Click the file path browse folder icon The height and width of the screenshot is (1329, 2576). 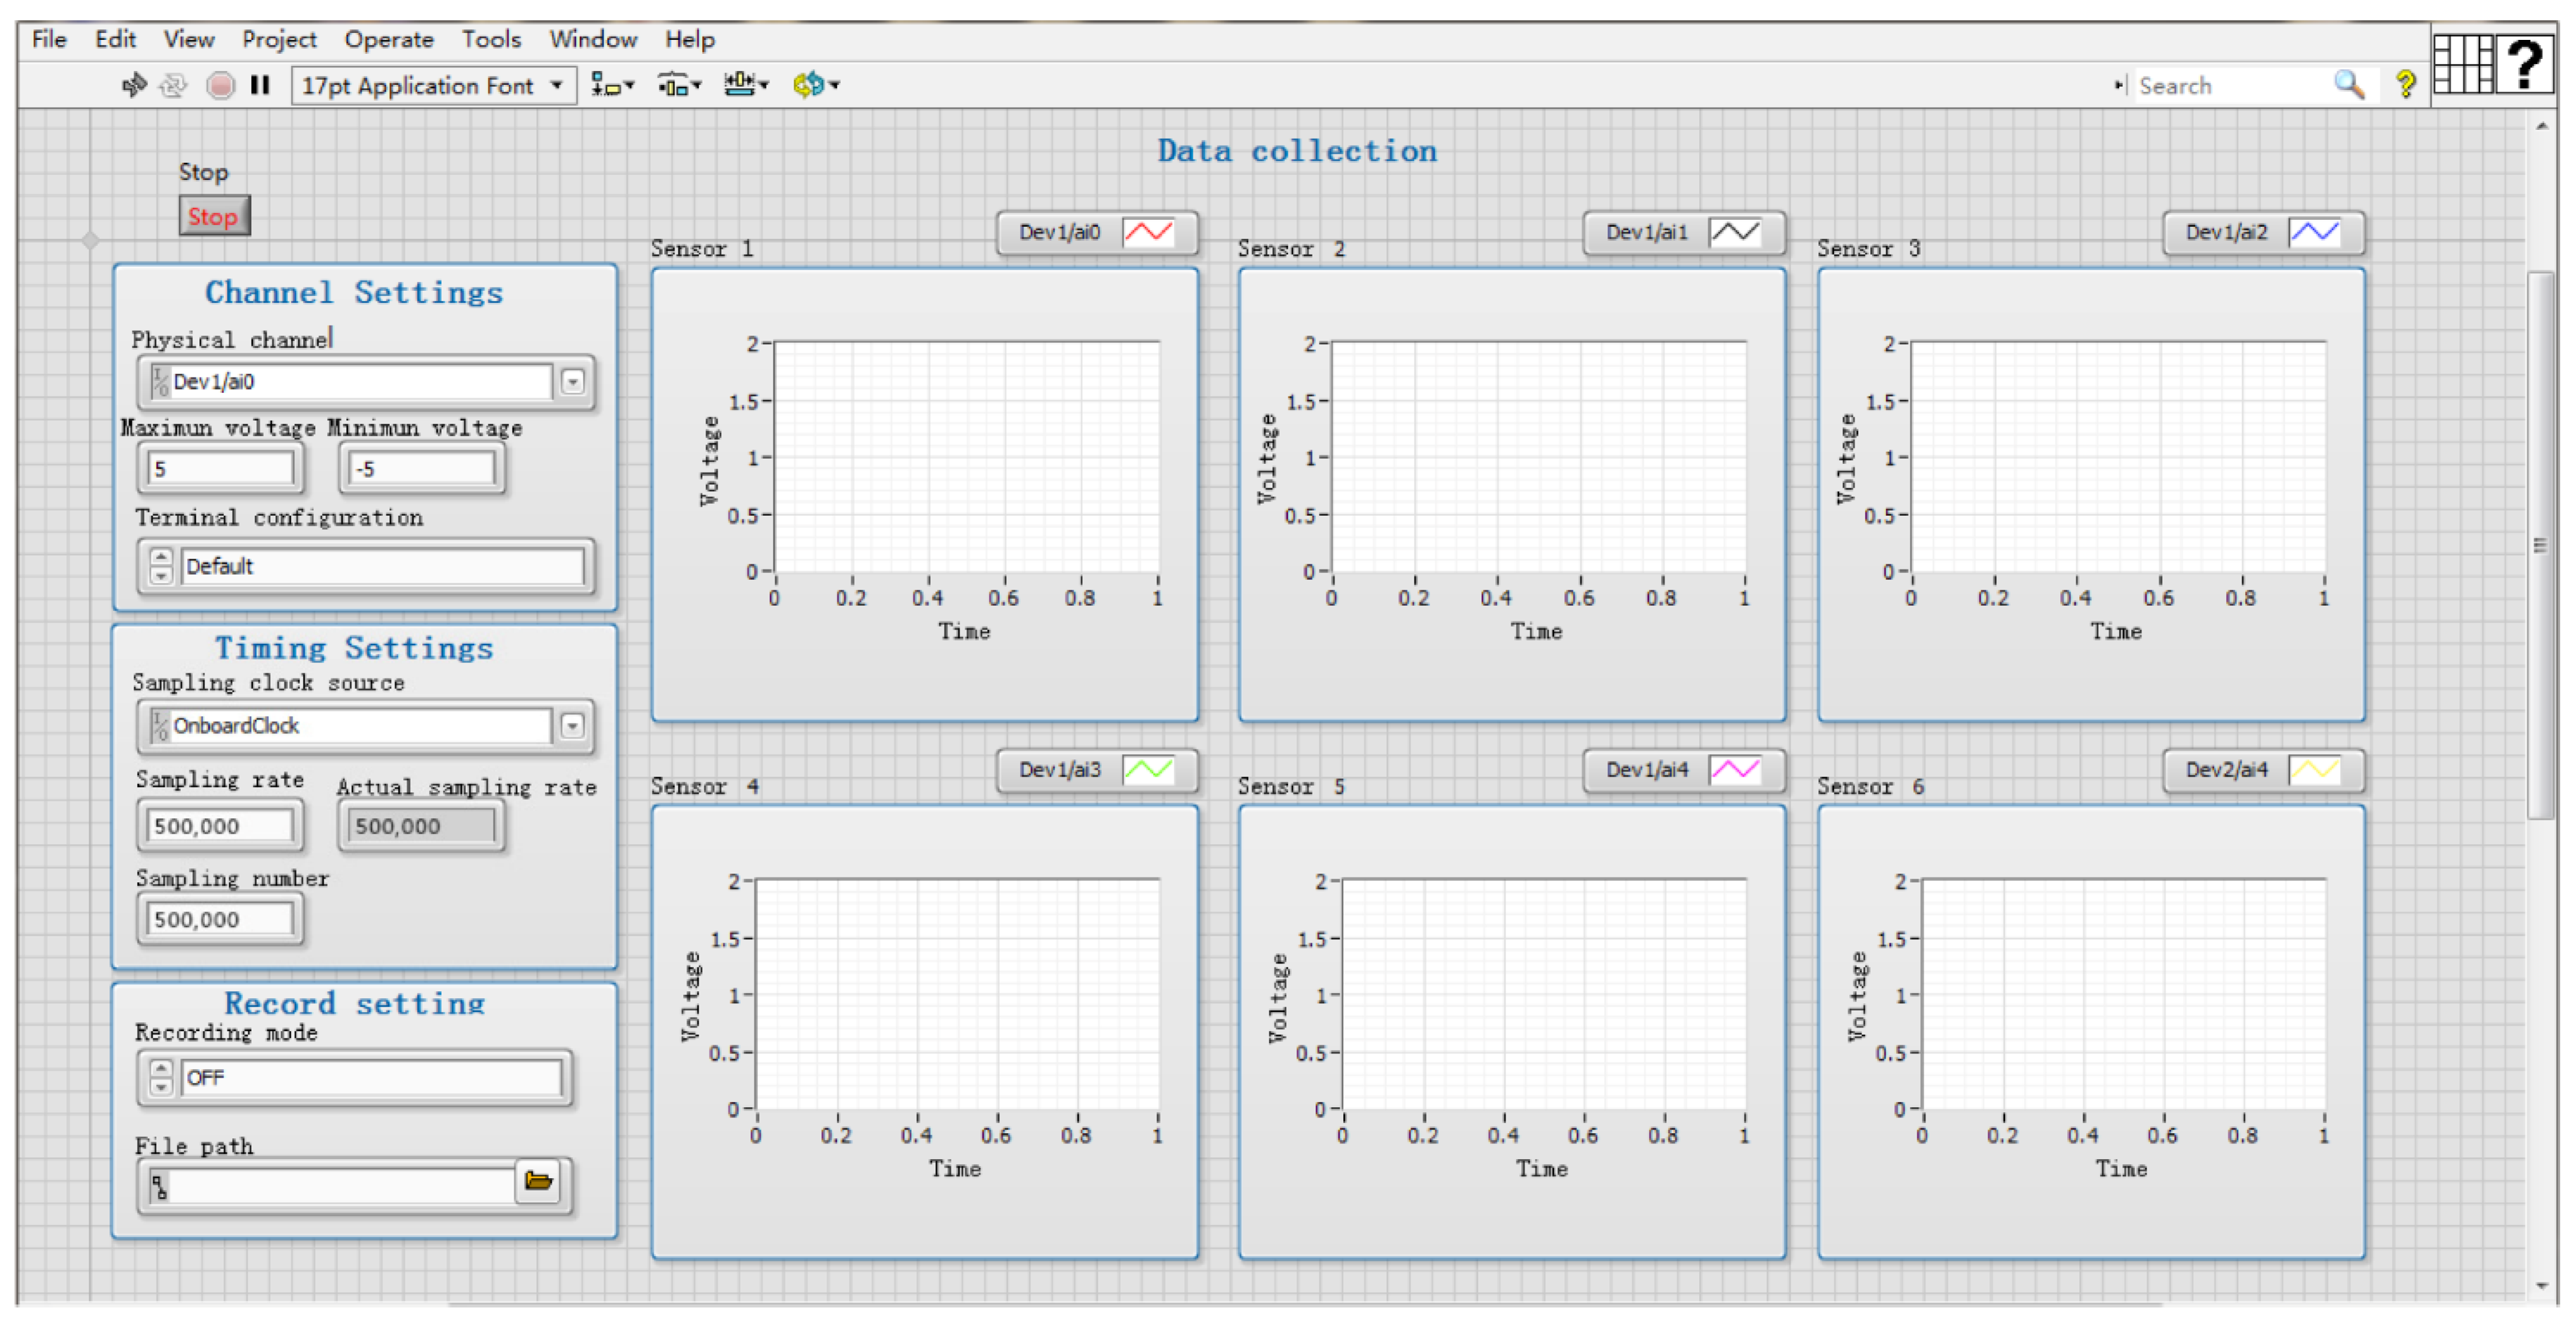click(x=538, y=1182)
